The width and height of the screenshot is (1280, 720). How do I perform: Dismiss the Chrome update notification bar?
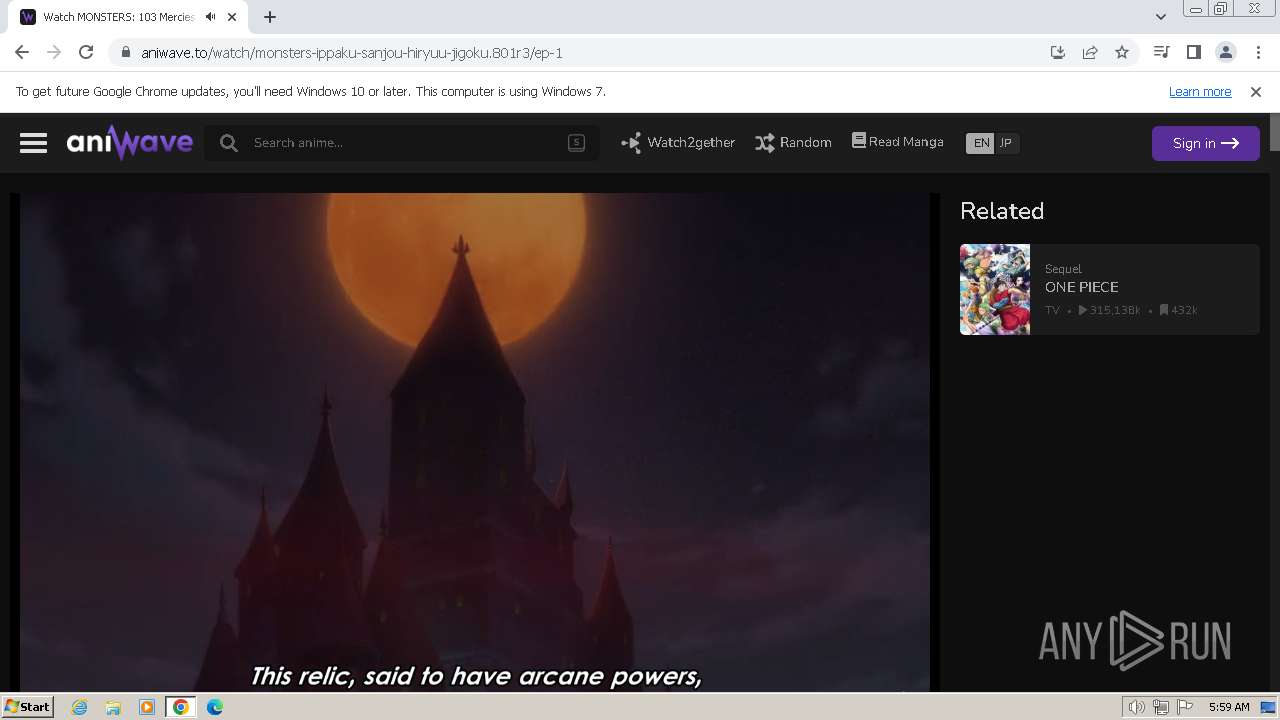(1256, 92)
